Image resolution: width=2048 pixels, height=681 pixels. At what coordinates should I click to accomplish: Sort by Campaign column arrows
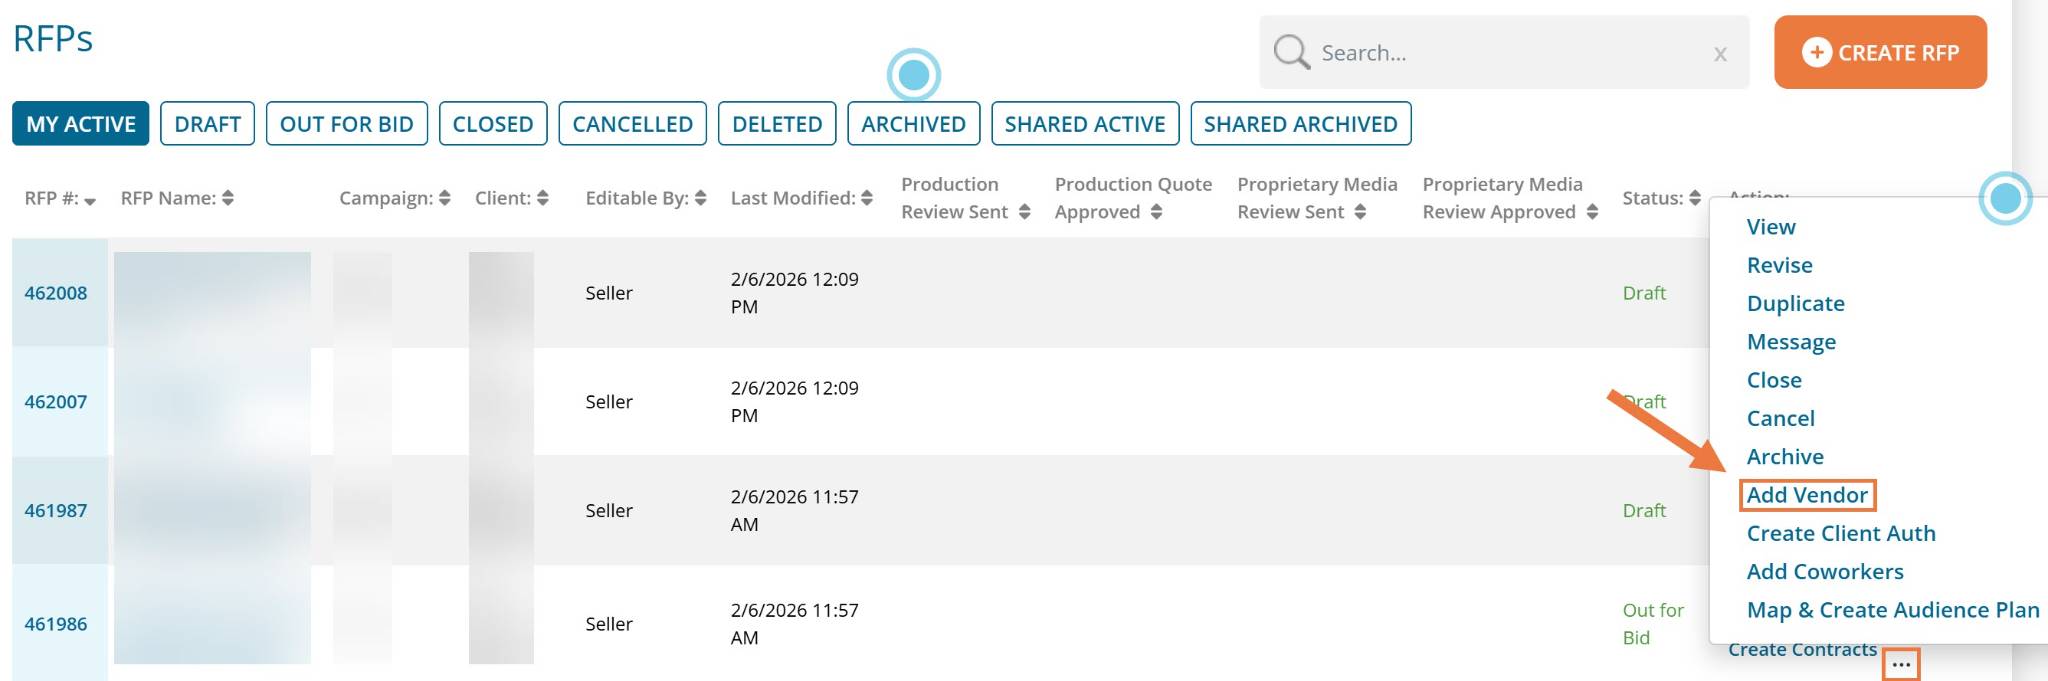[x=445, y=198]
